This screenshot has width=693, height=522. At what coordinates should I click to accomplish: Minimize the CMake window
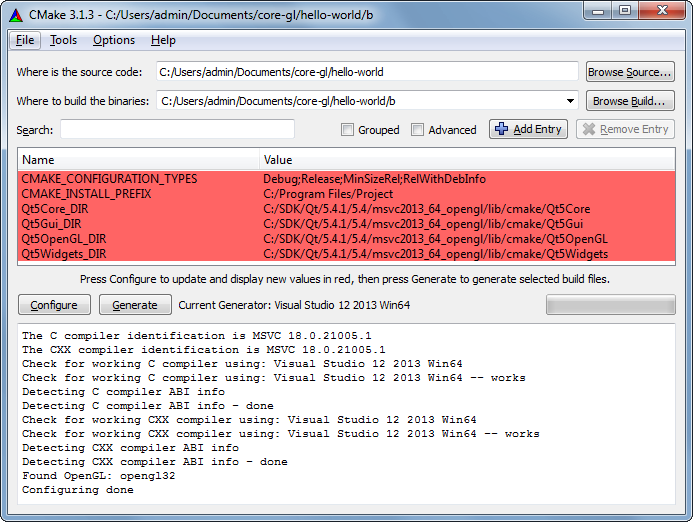[598, 11]
